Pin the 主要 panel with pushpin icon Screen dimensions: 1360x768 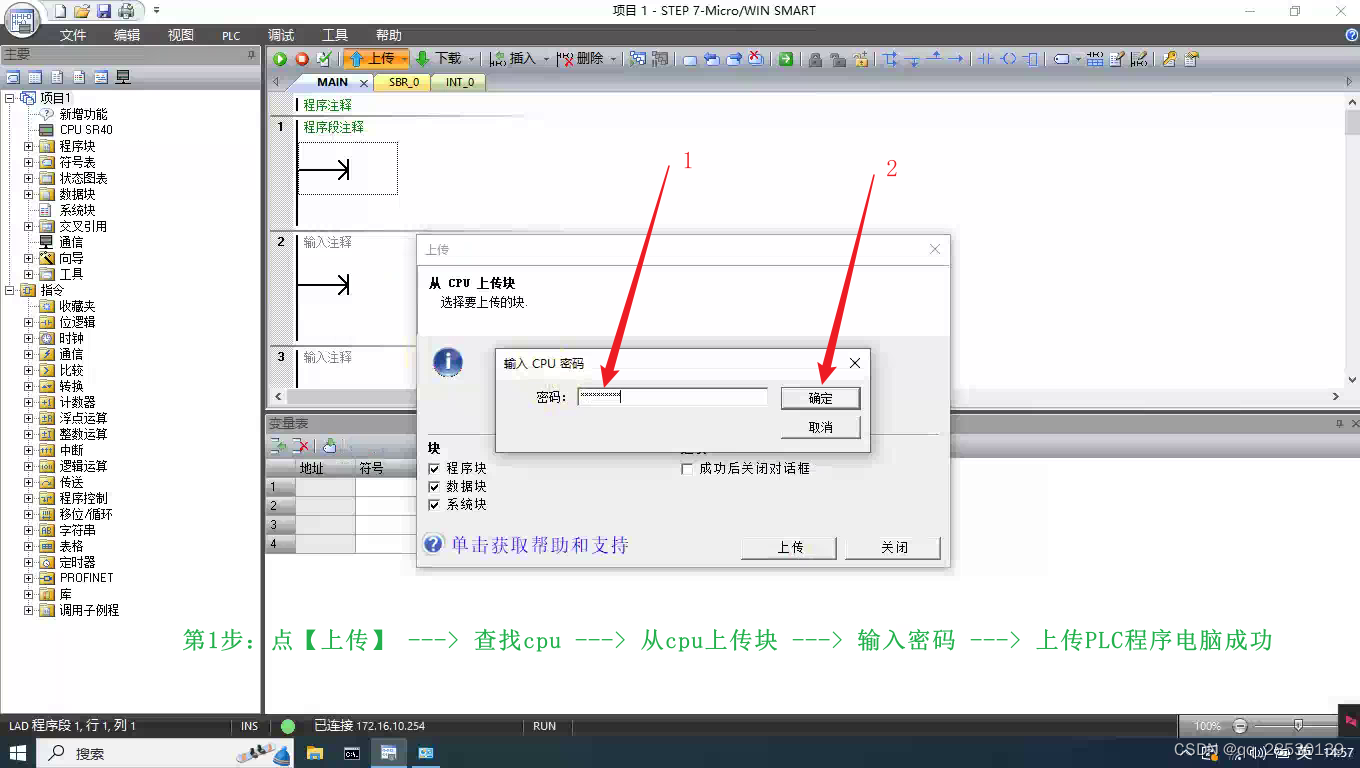pos(251,55)
